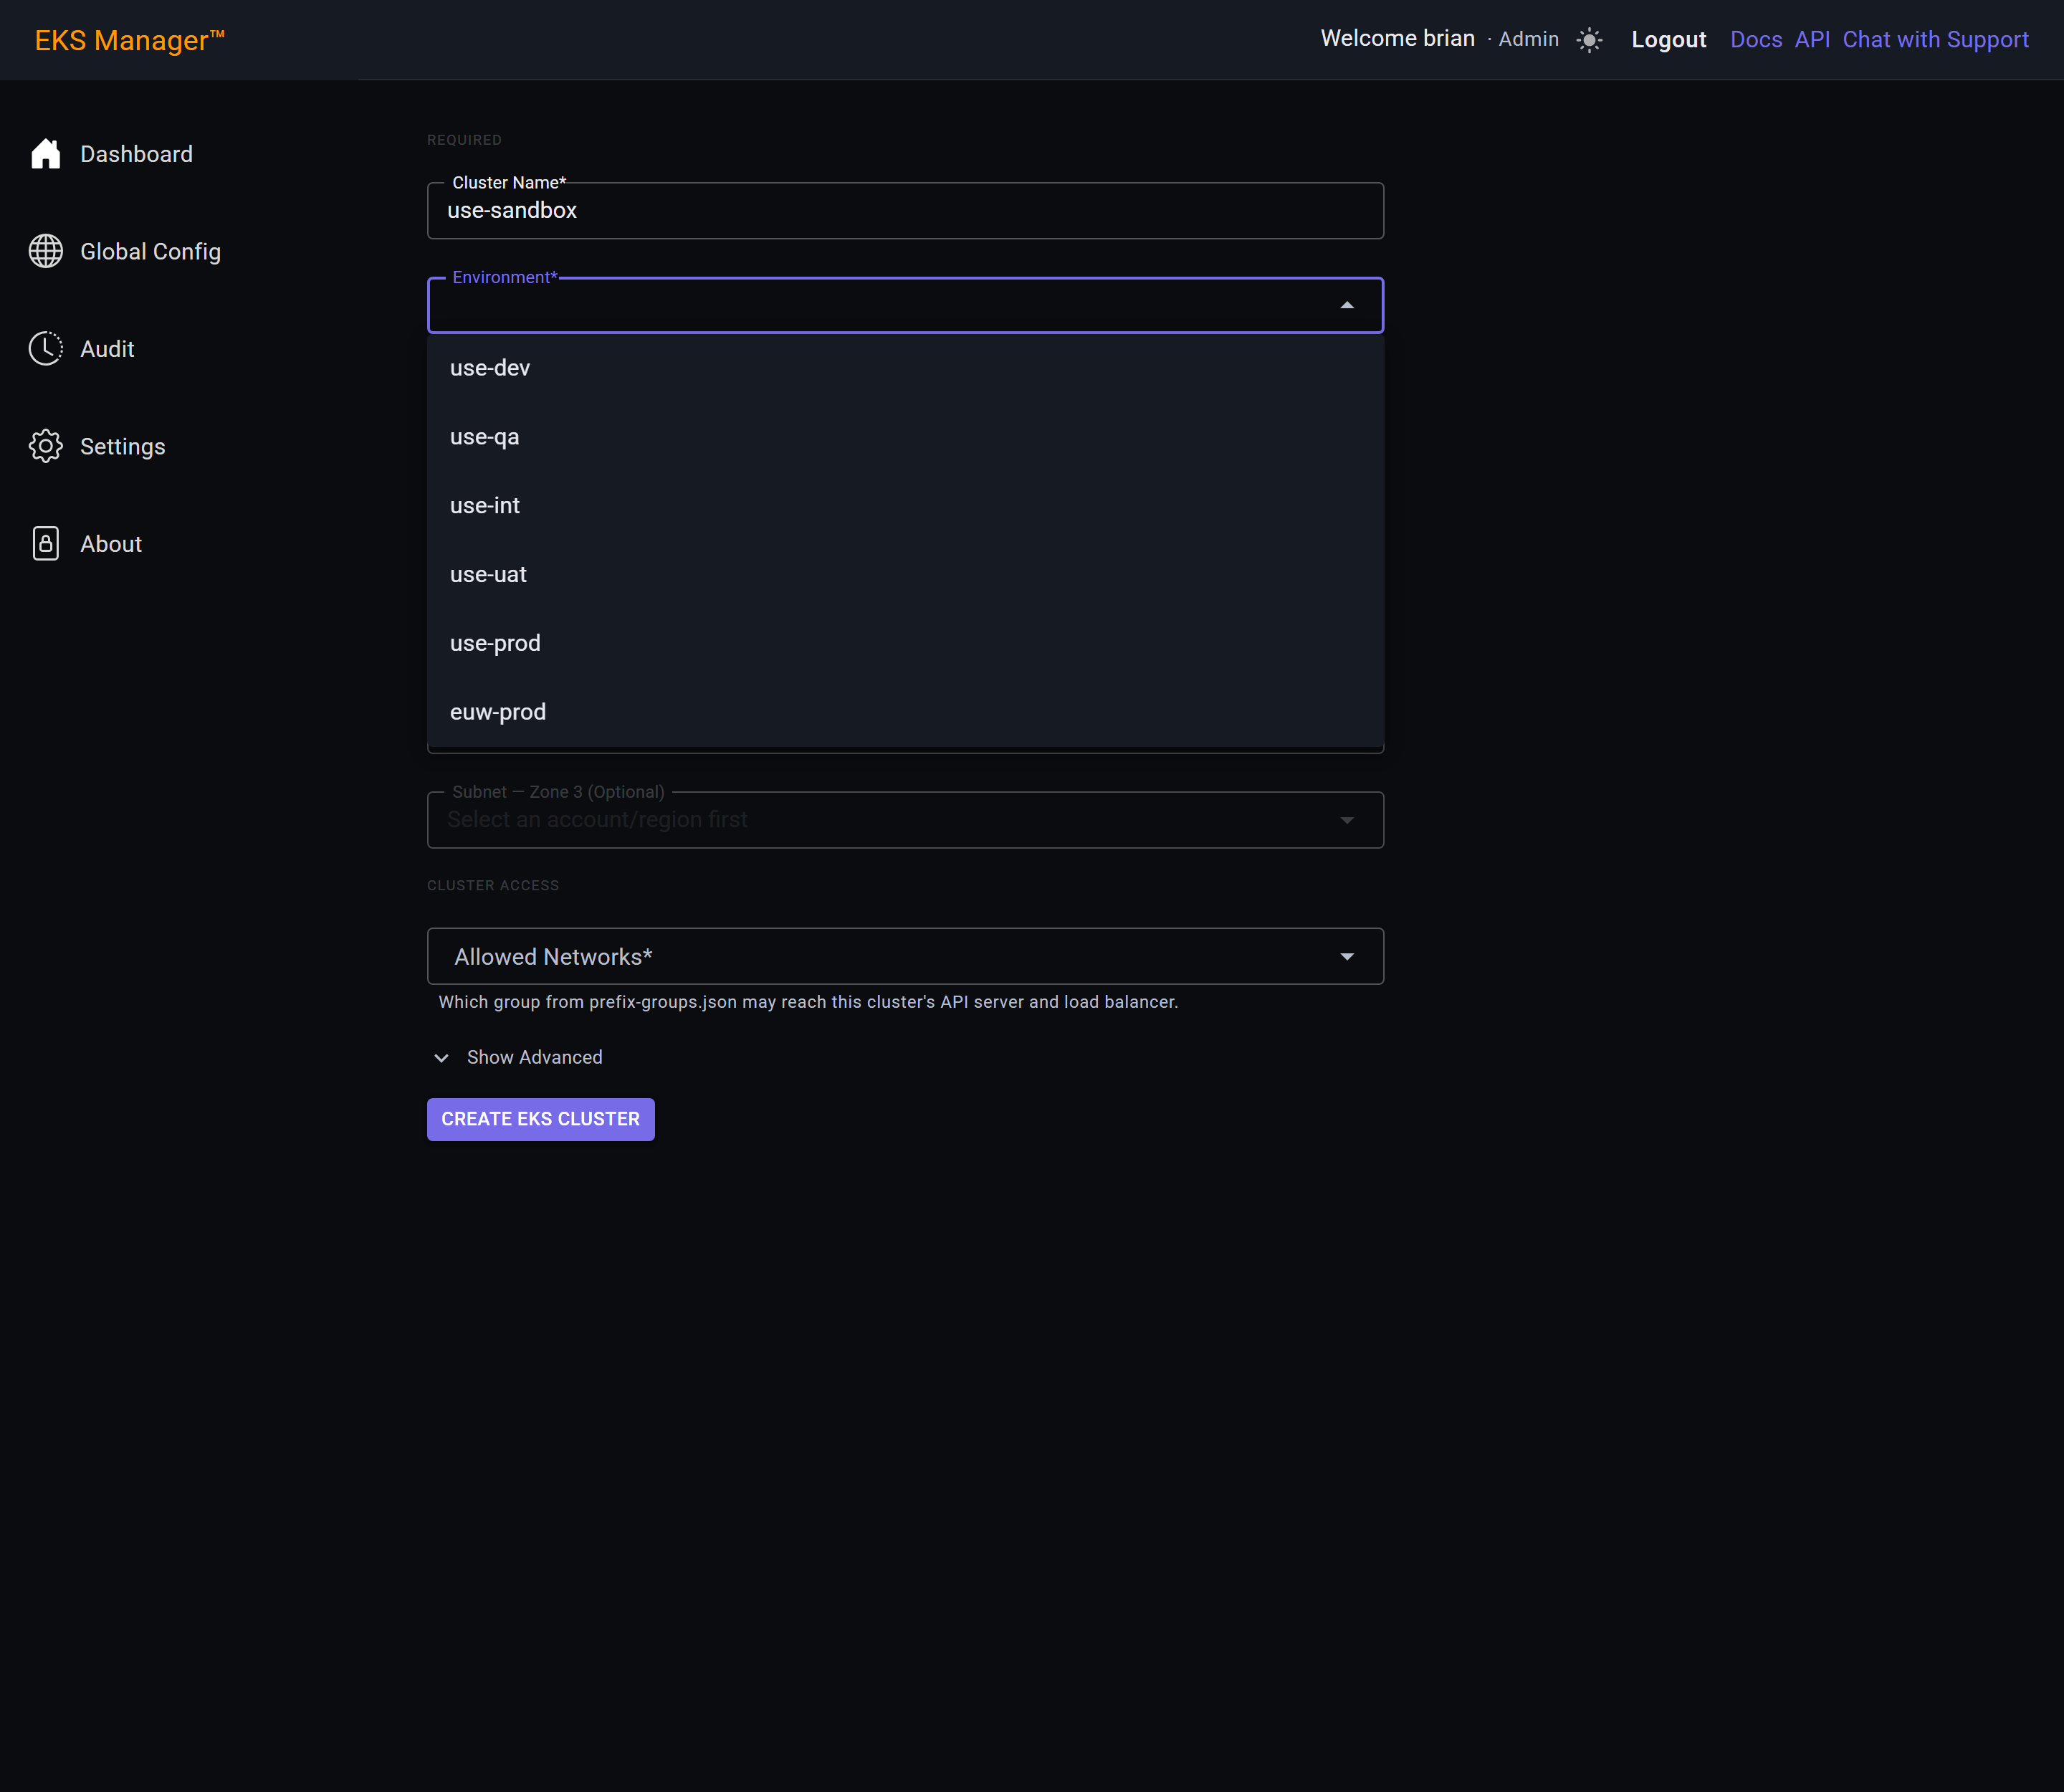
Task: Click the Settings gear icon
Action: pyautogui.click(x=46, y=446)
